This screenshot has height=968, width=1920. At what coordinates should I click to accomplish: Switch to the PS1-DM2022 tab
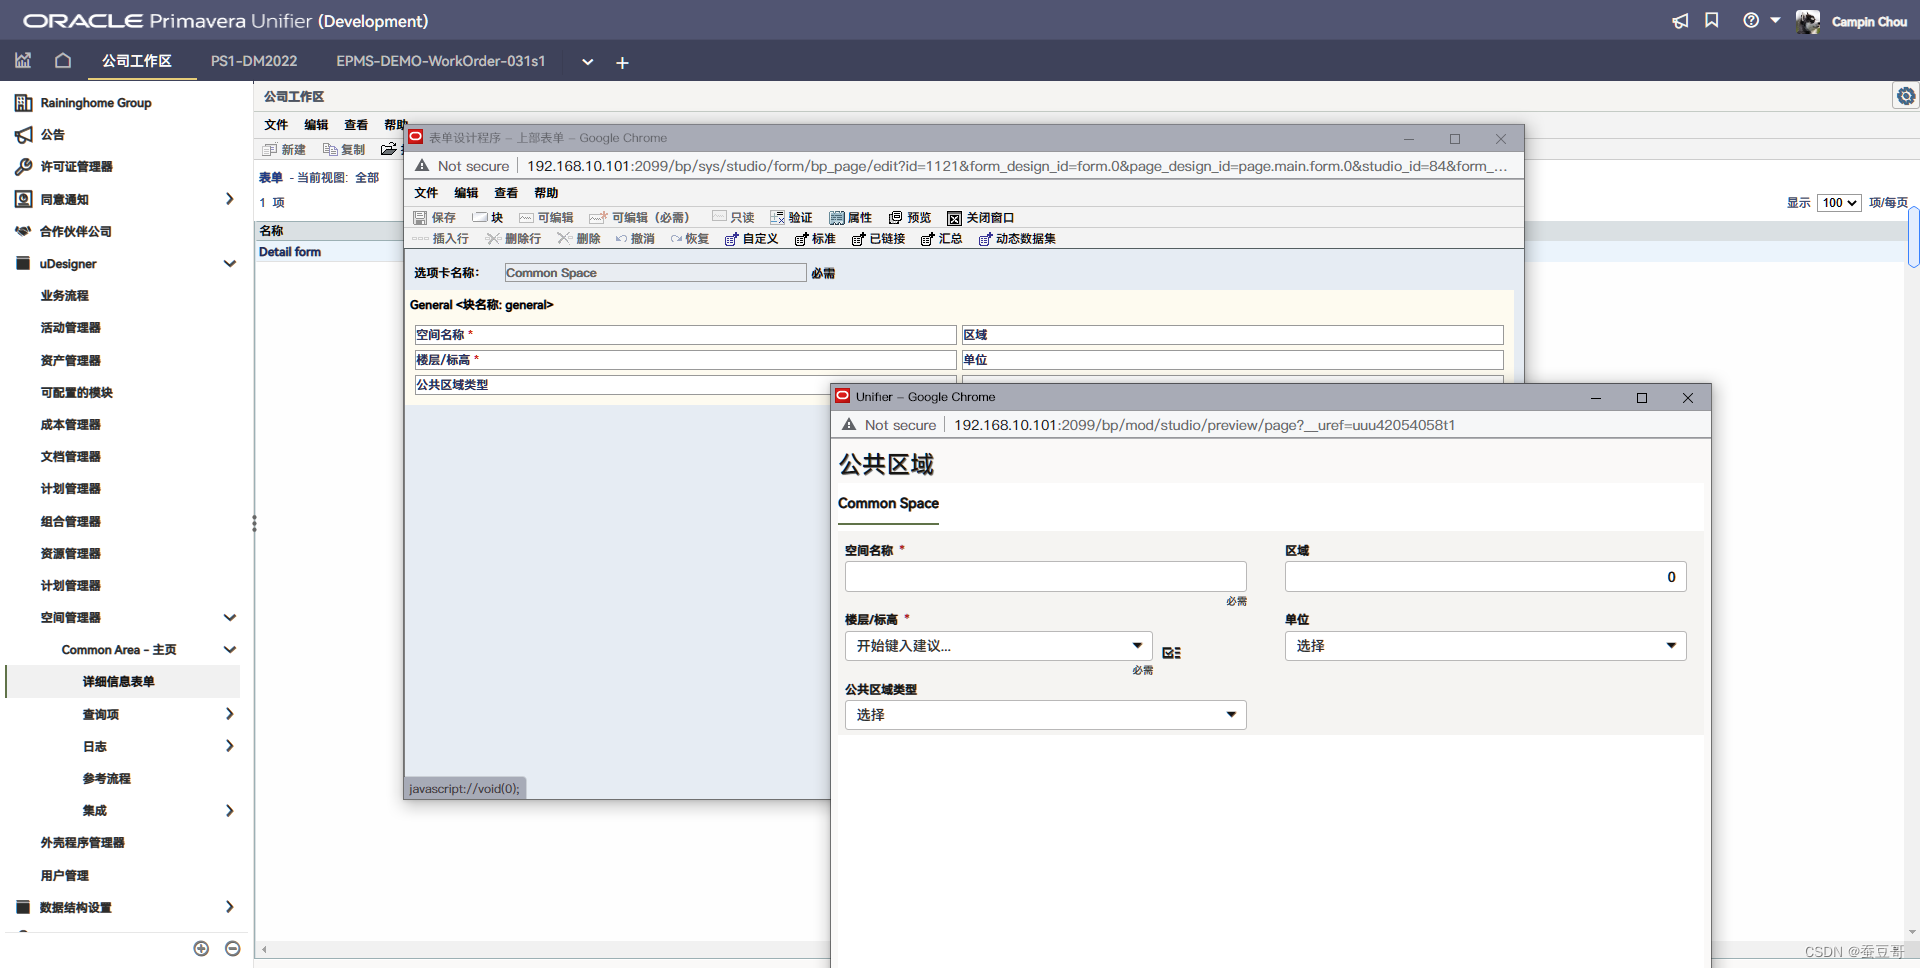[254, 61]
